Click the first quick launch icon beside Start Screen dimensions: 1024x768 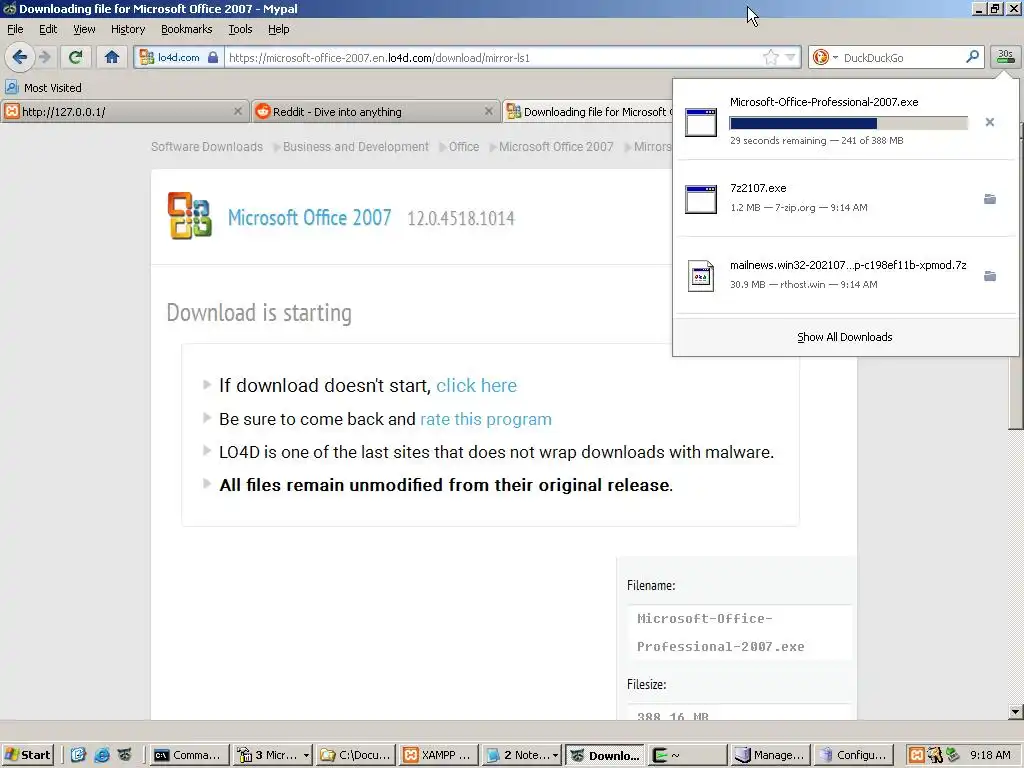[x=78, y=755]
